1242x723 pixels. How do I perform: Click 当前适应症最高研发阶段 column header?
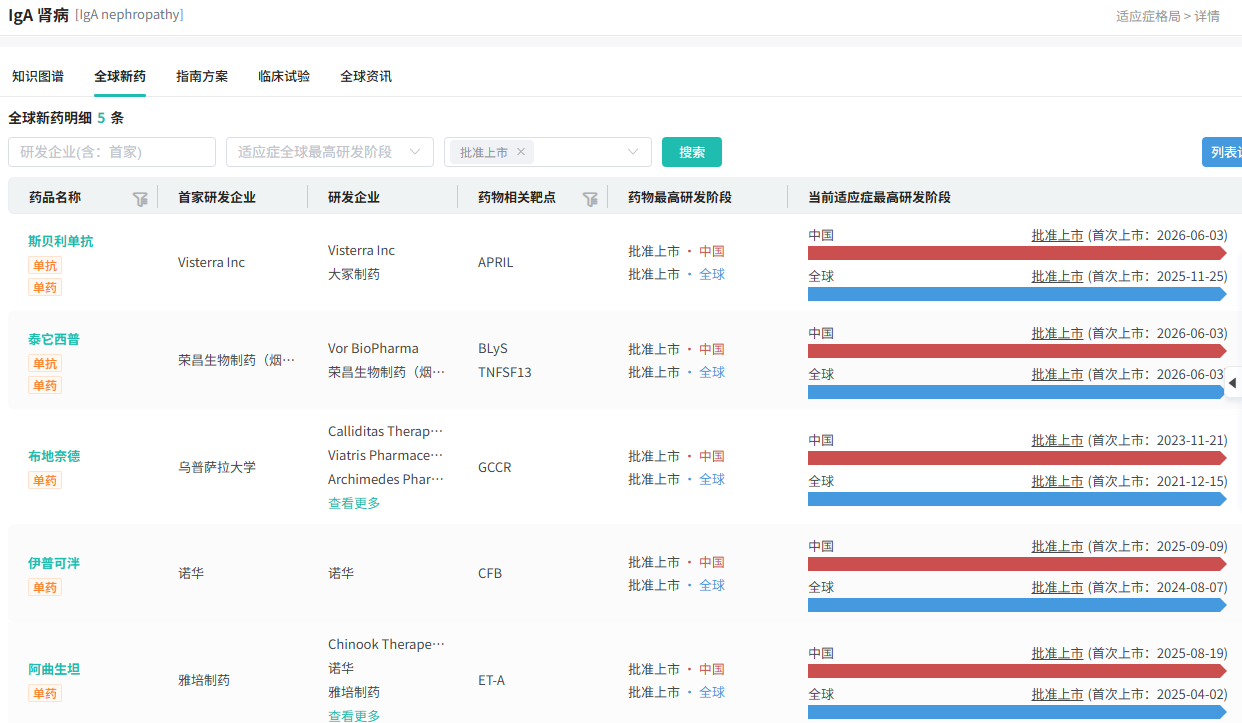pyautogui.click(x=879, y=198)
